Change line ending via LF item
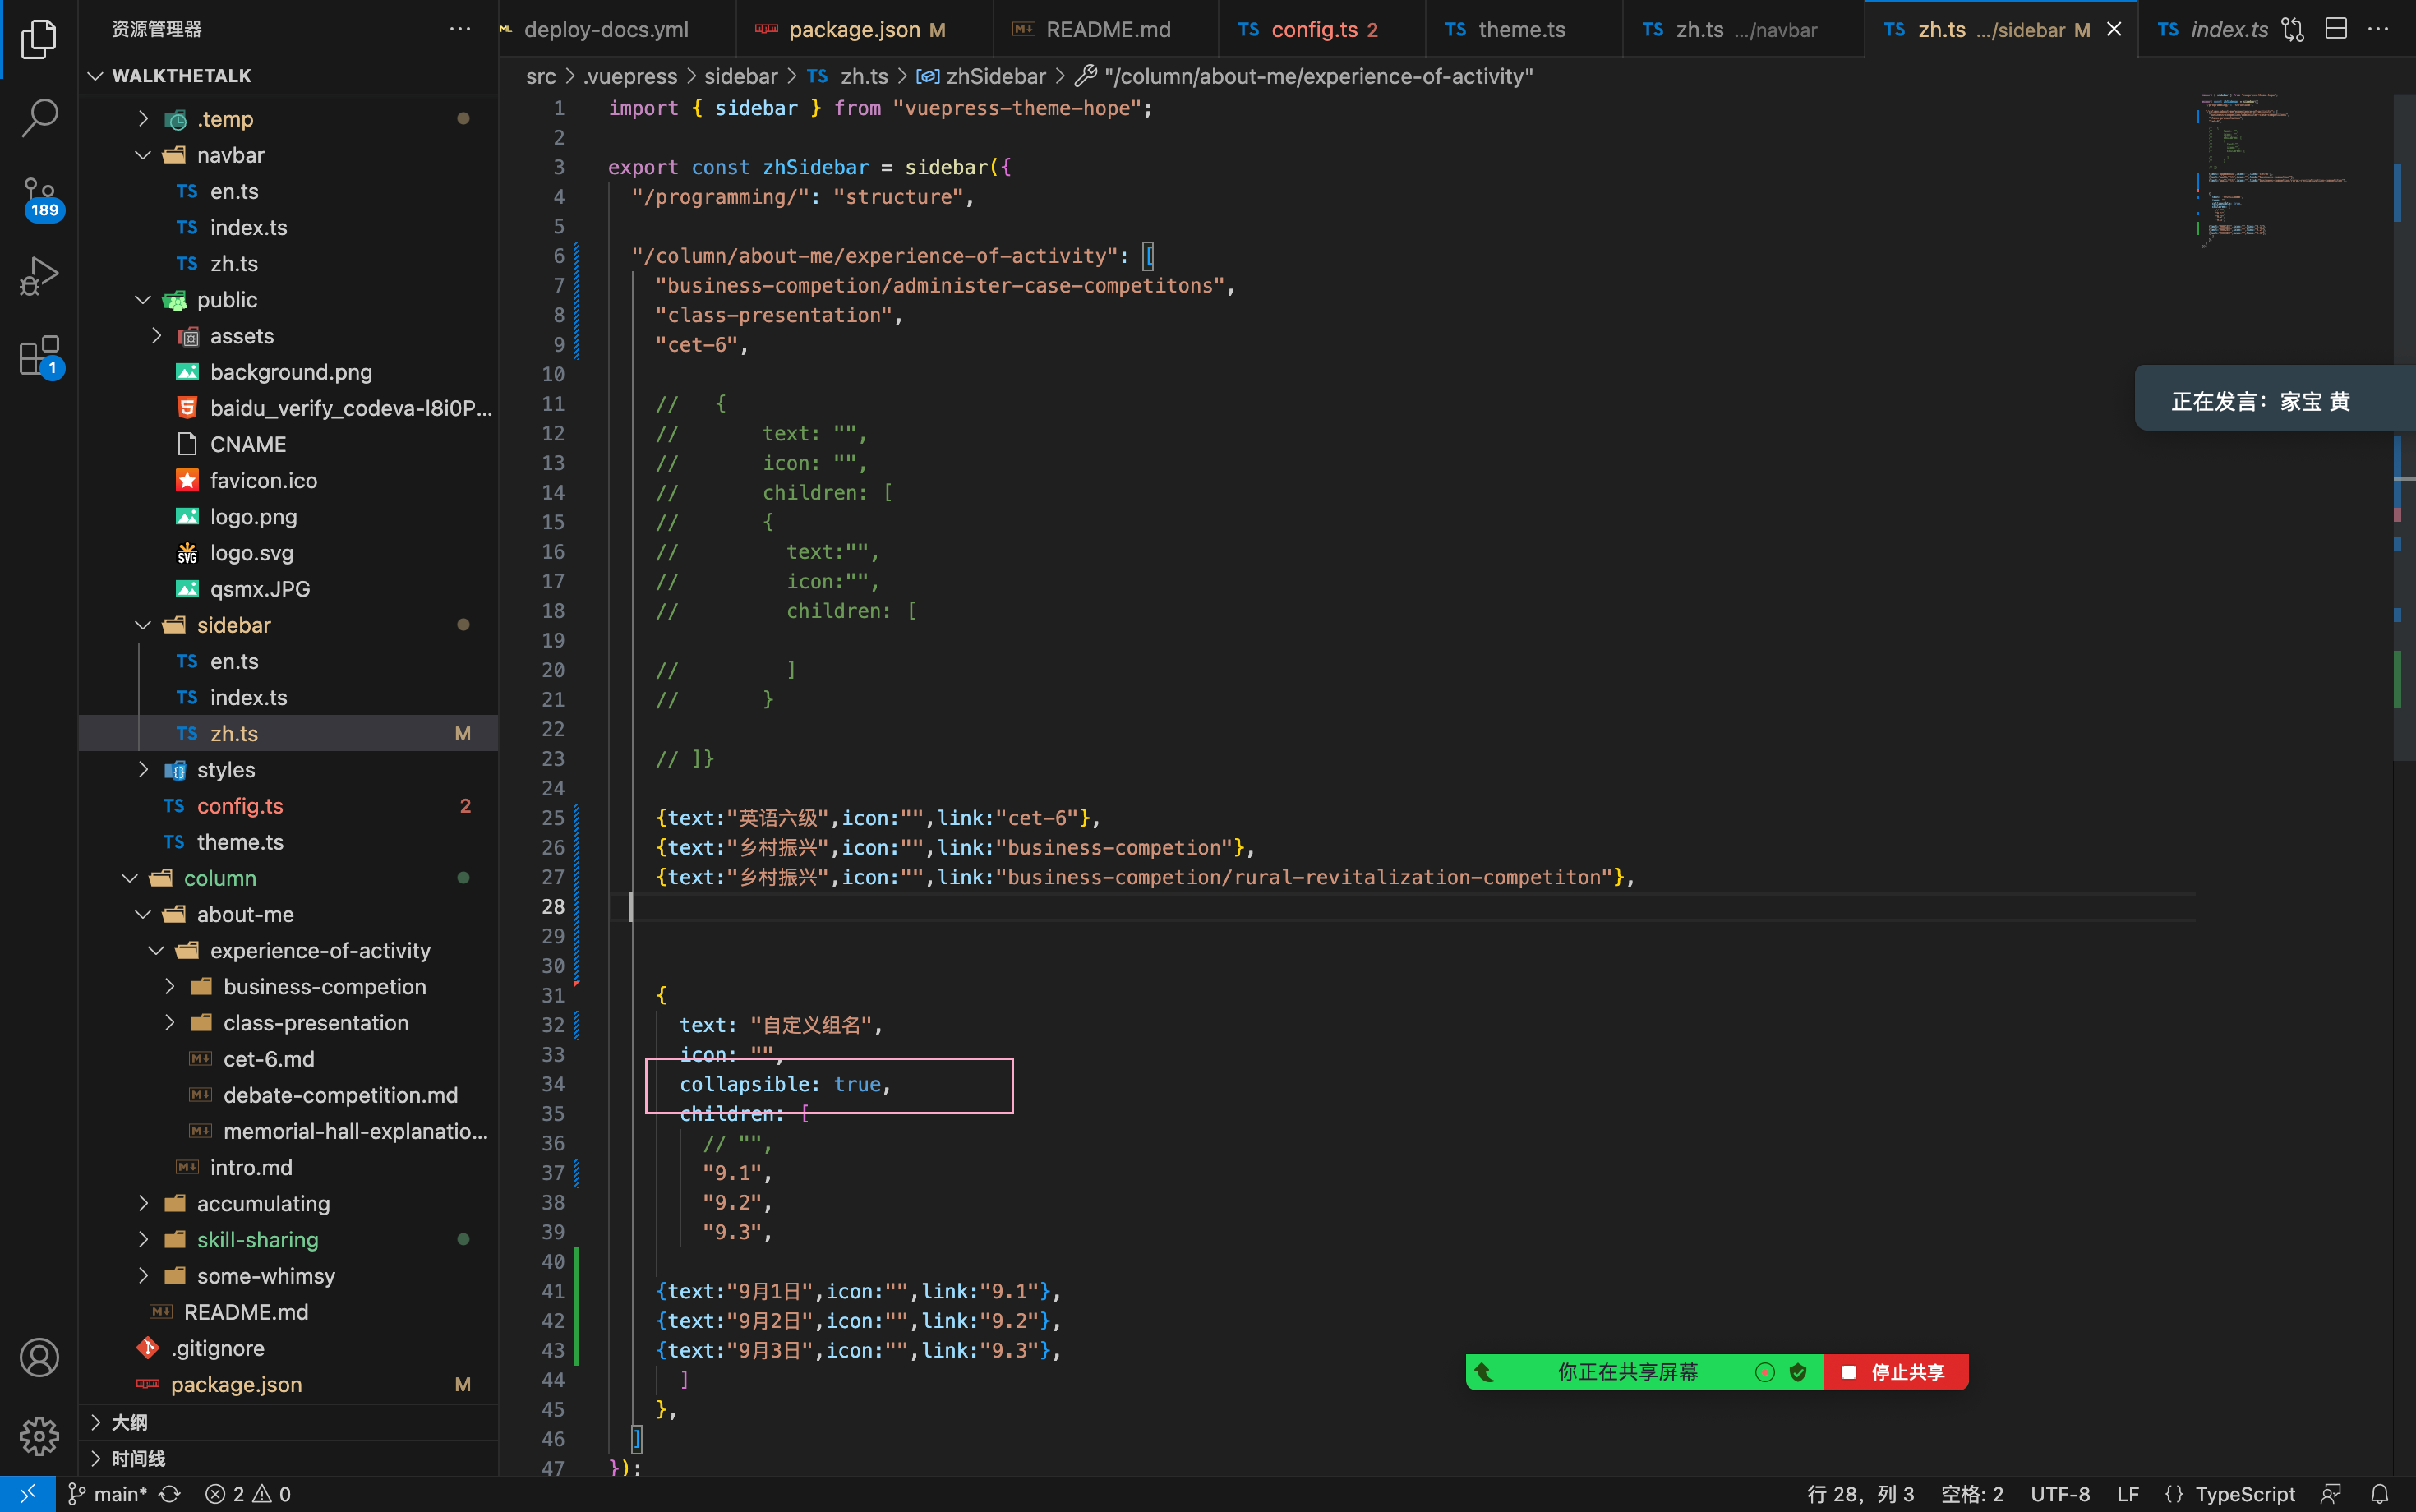The width and height of the screenshot is (2416, 1512). pyautogui.click(x=2128, y=1494)
